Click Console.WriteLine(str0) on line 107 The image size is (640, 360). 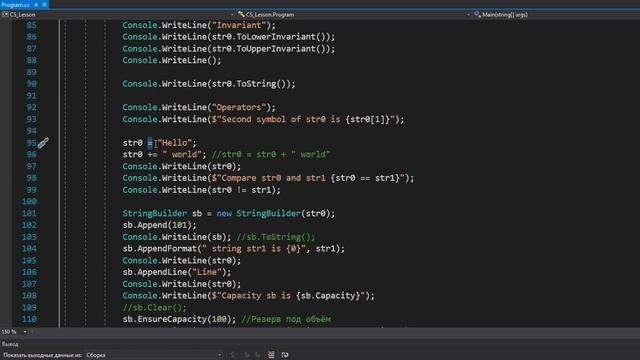pyautogui.click(x=182, y=284)
